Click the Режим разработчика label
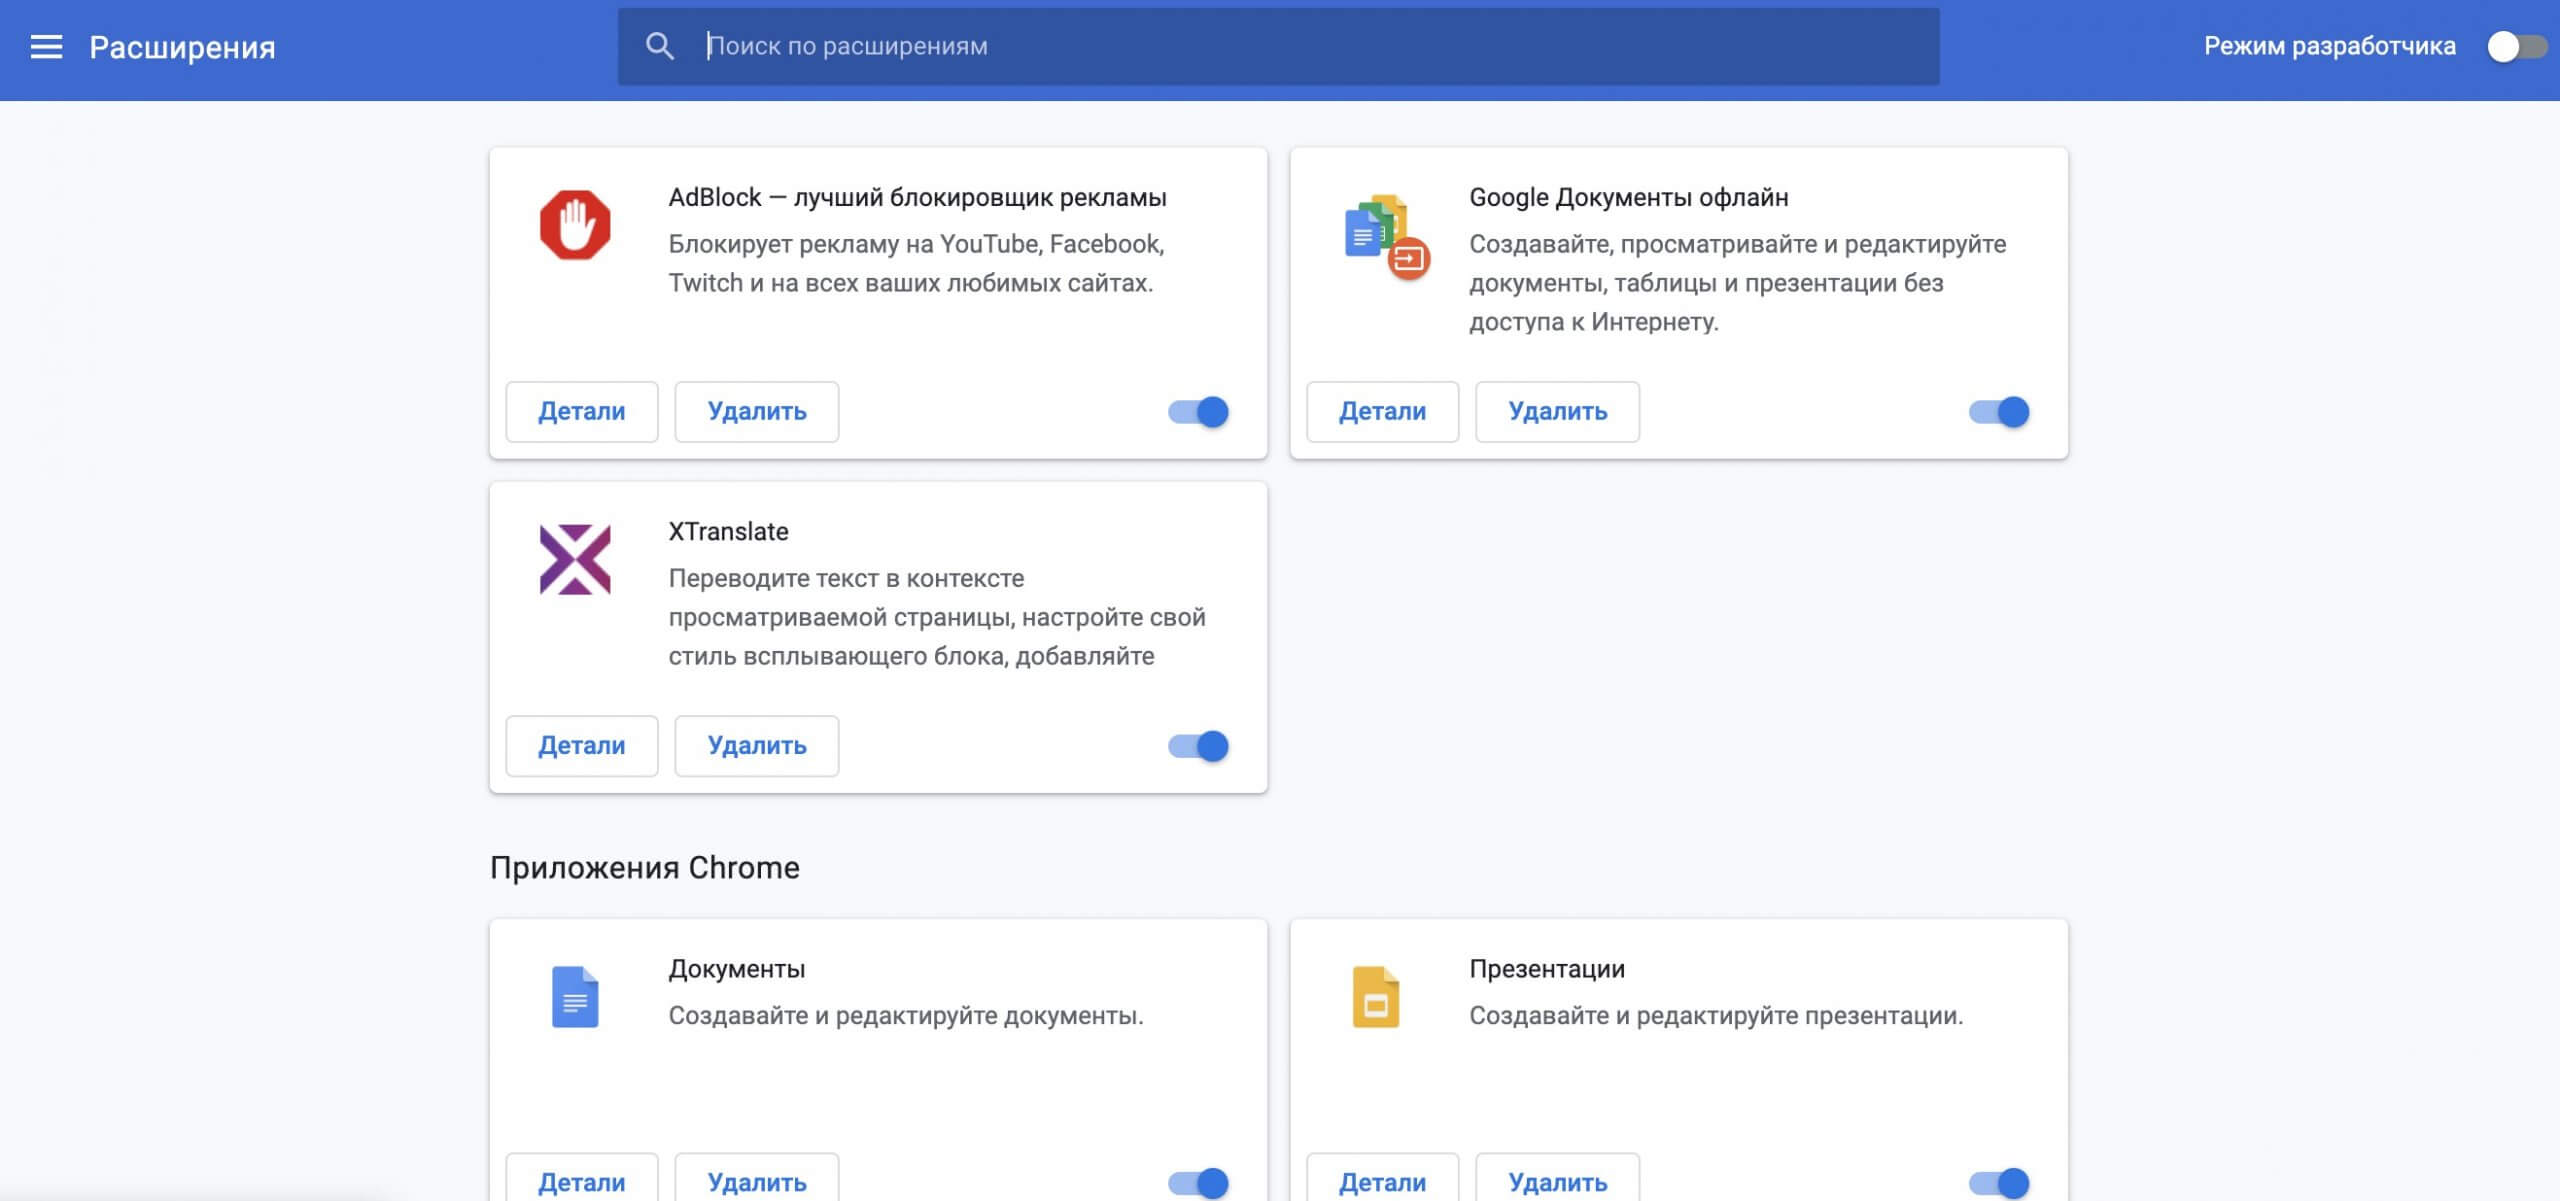Image resolution: width=2560 pixels, height=1201 pixels. click(2330, 46)
